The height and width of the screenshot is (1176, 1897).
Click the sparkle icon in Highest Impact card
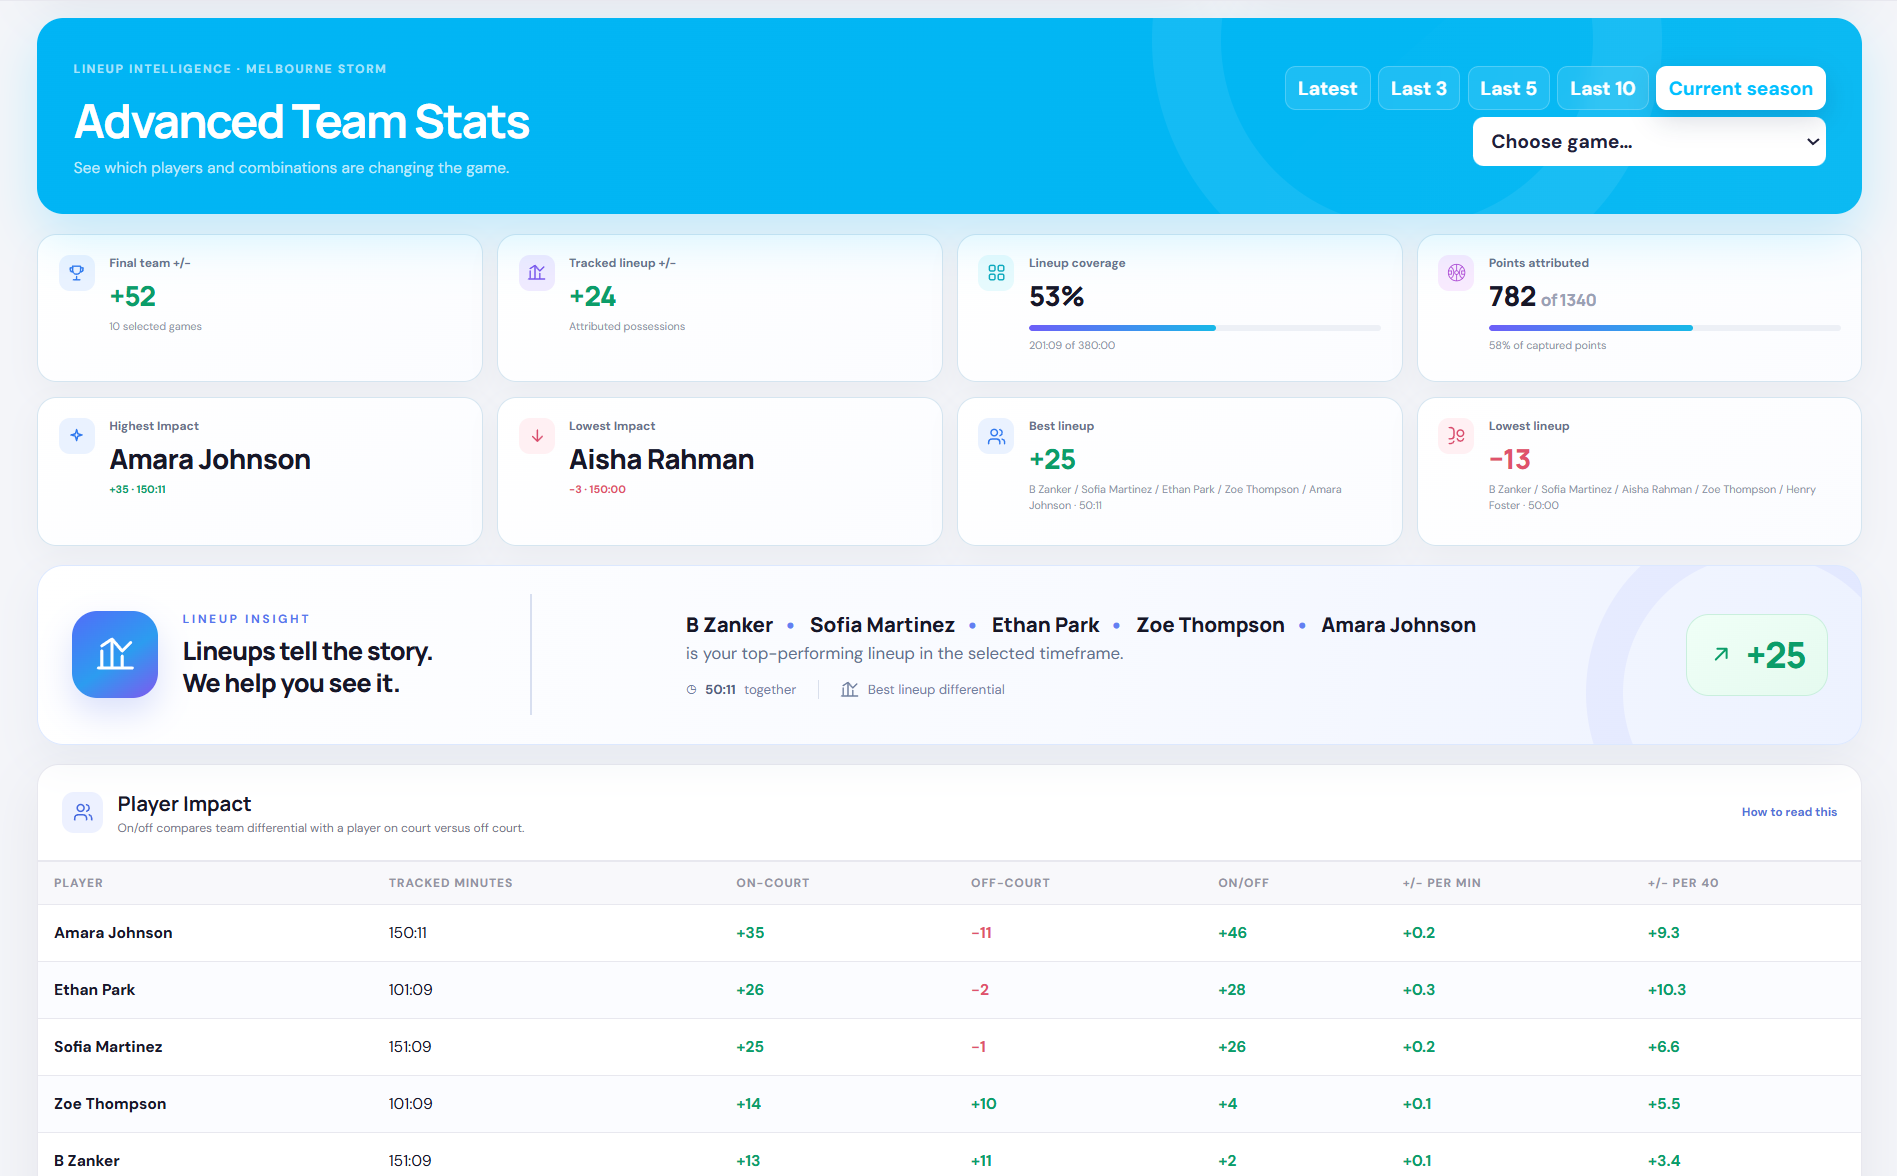click(x=77, y=436)
